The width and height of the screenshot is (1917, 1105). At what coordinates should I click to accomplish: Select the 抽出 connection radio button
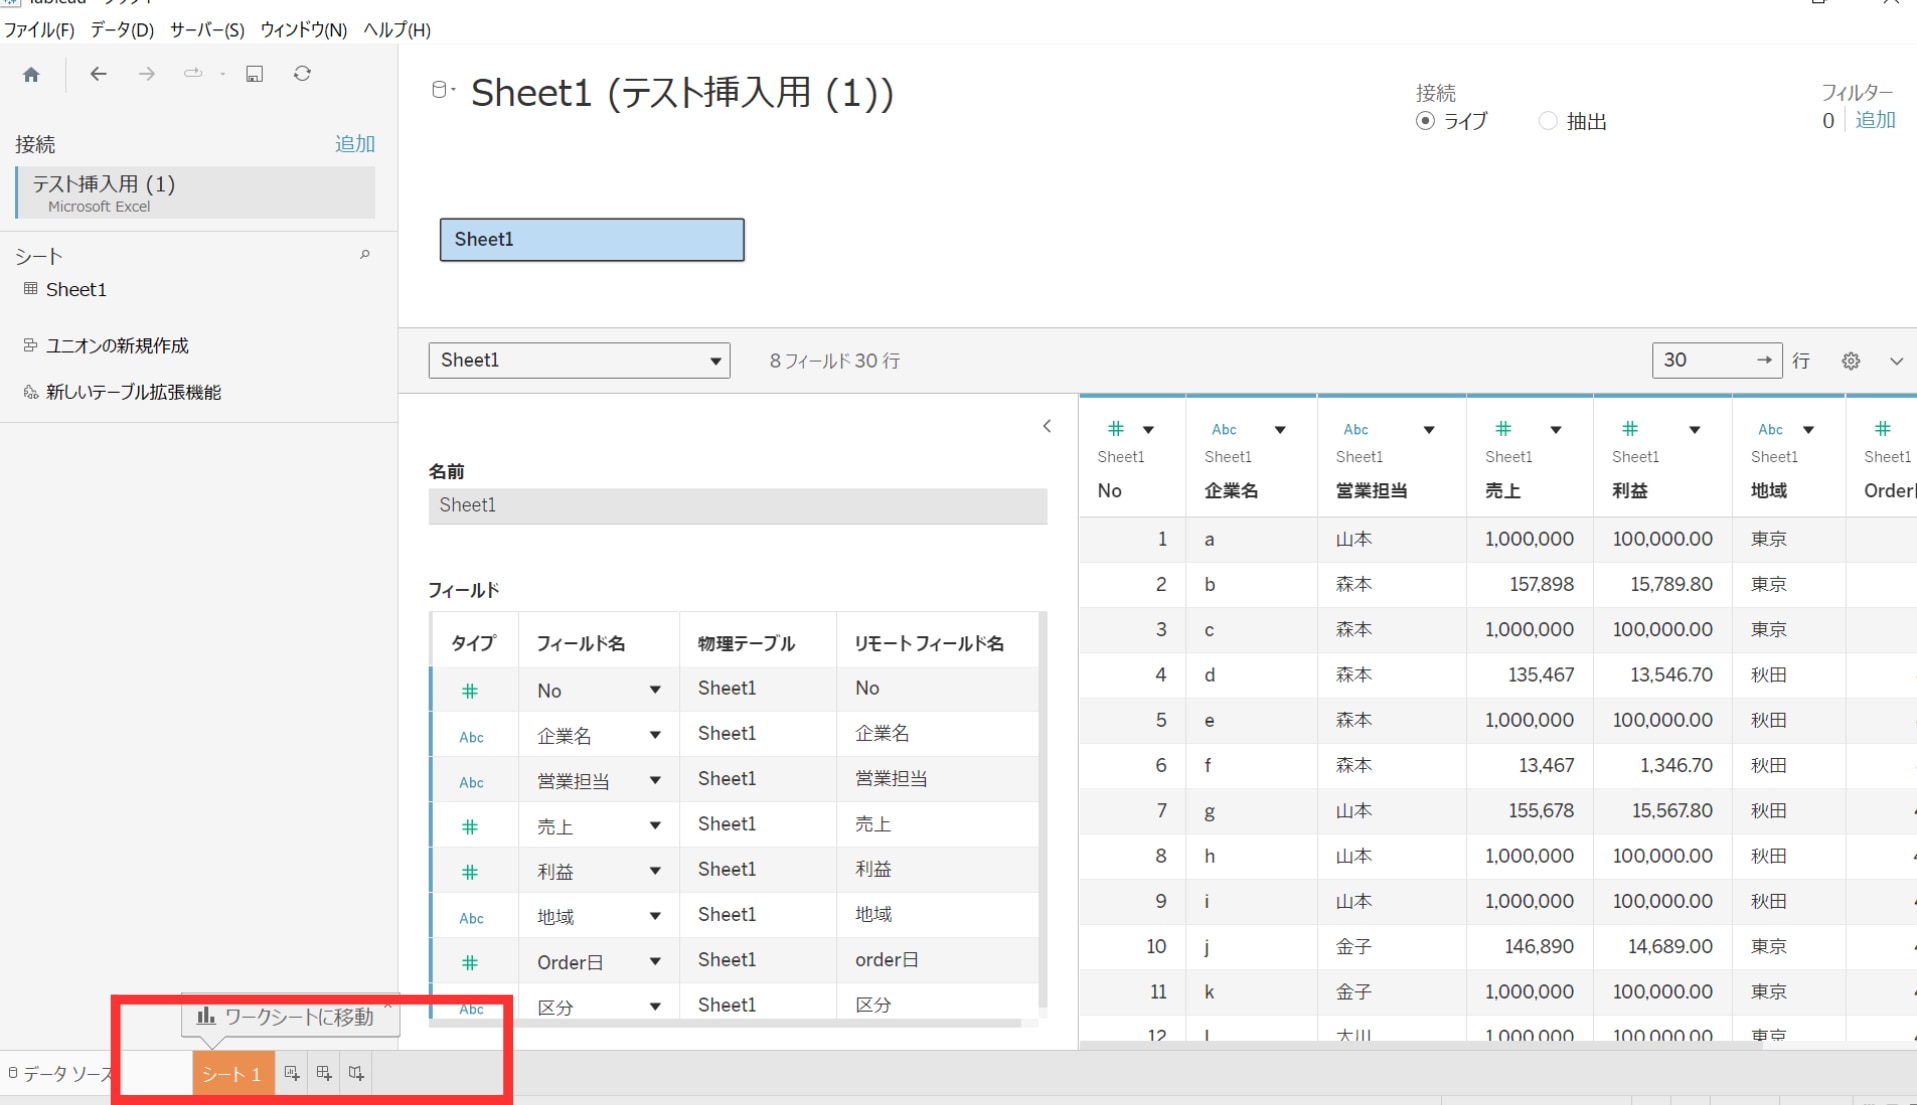coord(1547,121)
